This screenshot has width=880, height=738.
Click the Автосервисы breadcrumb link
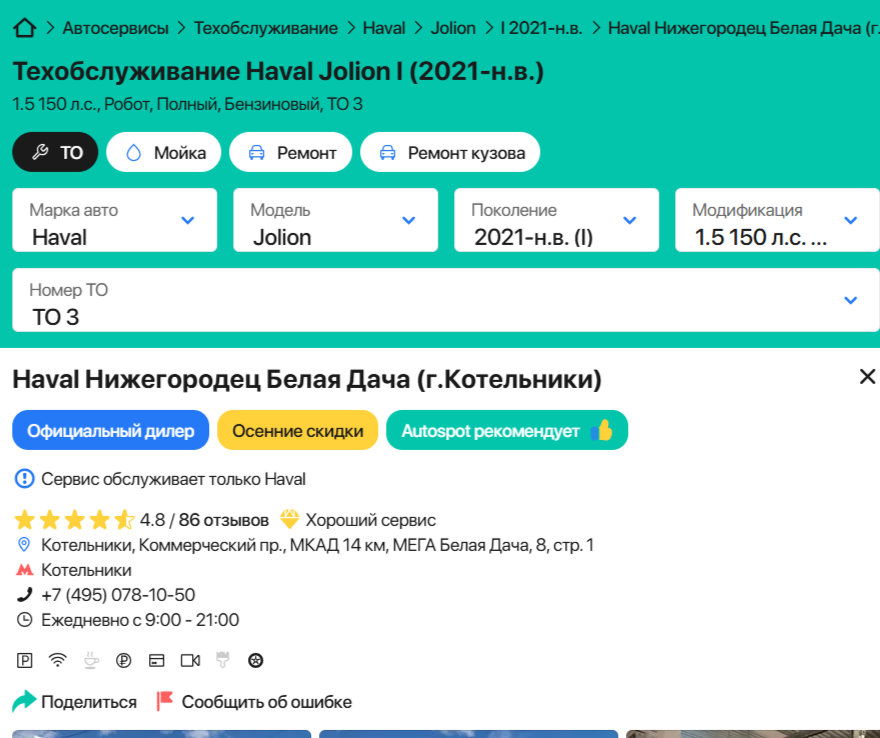pyautogui.click(x=116, y=28)
